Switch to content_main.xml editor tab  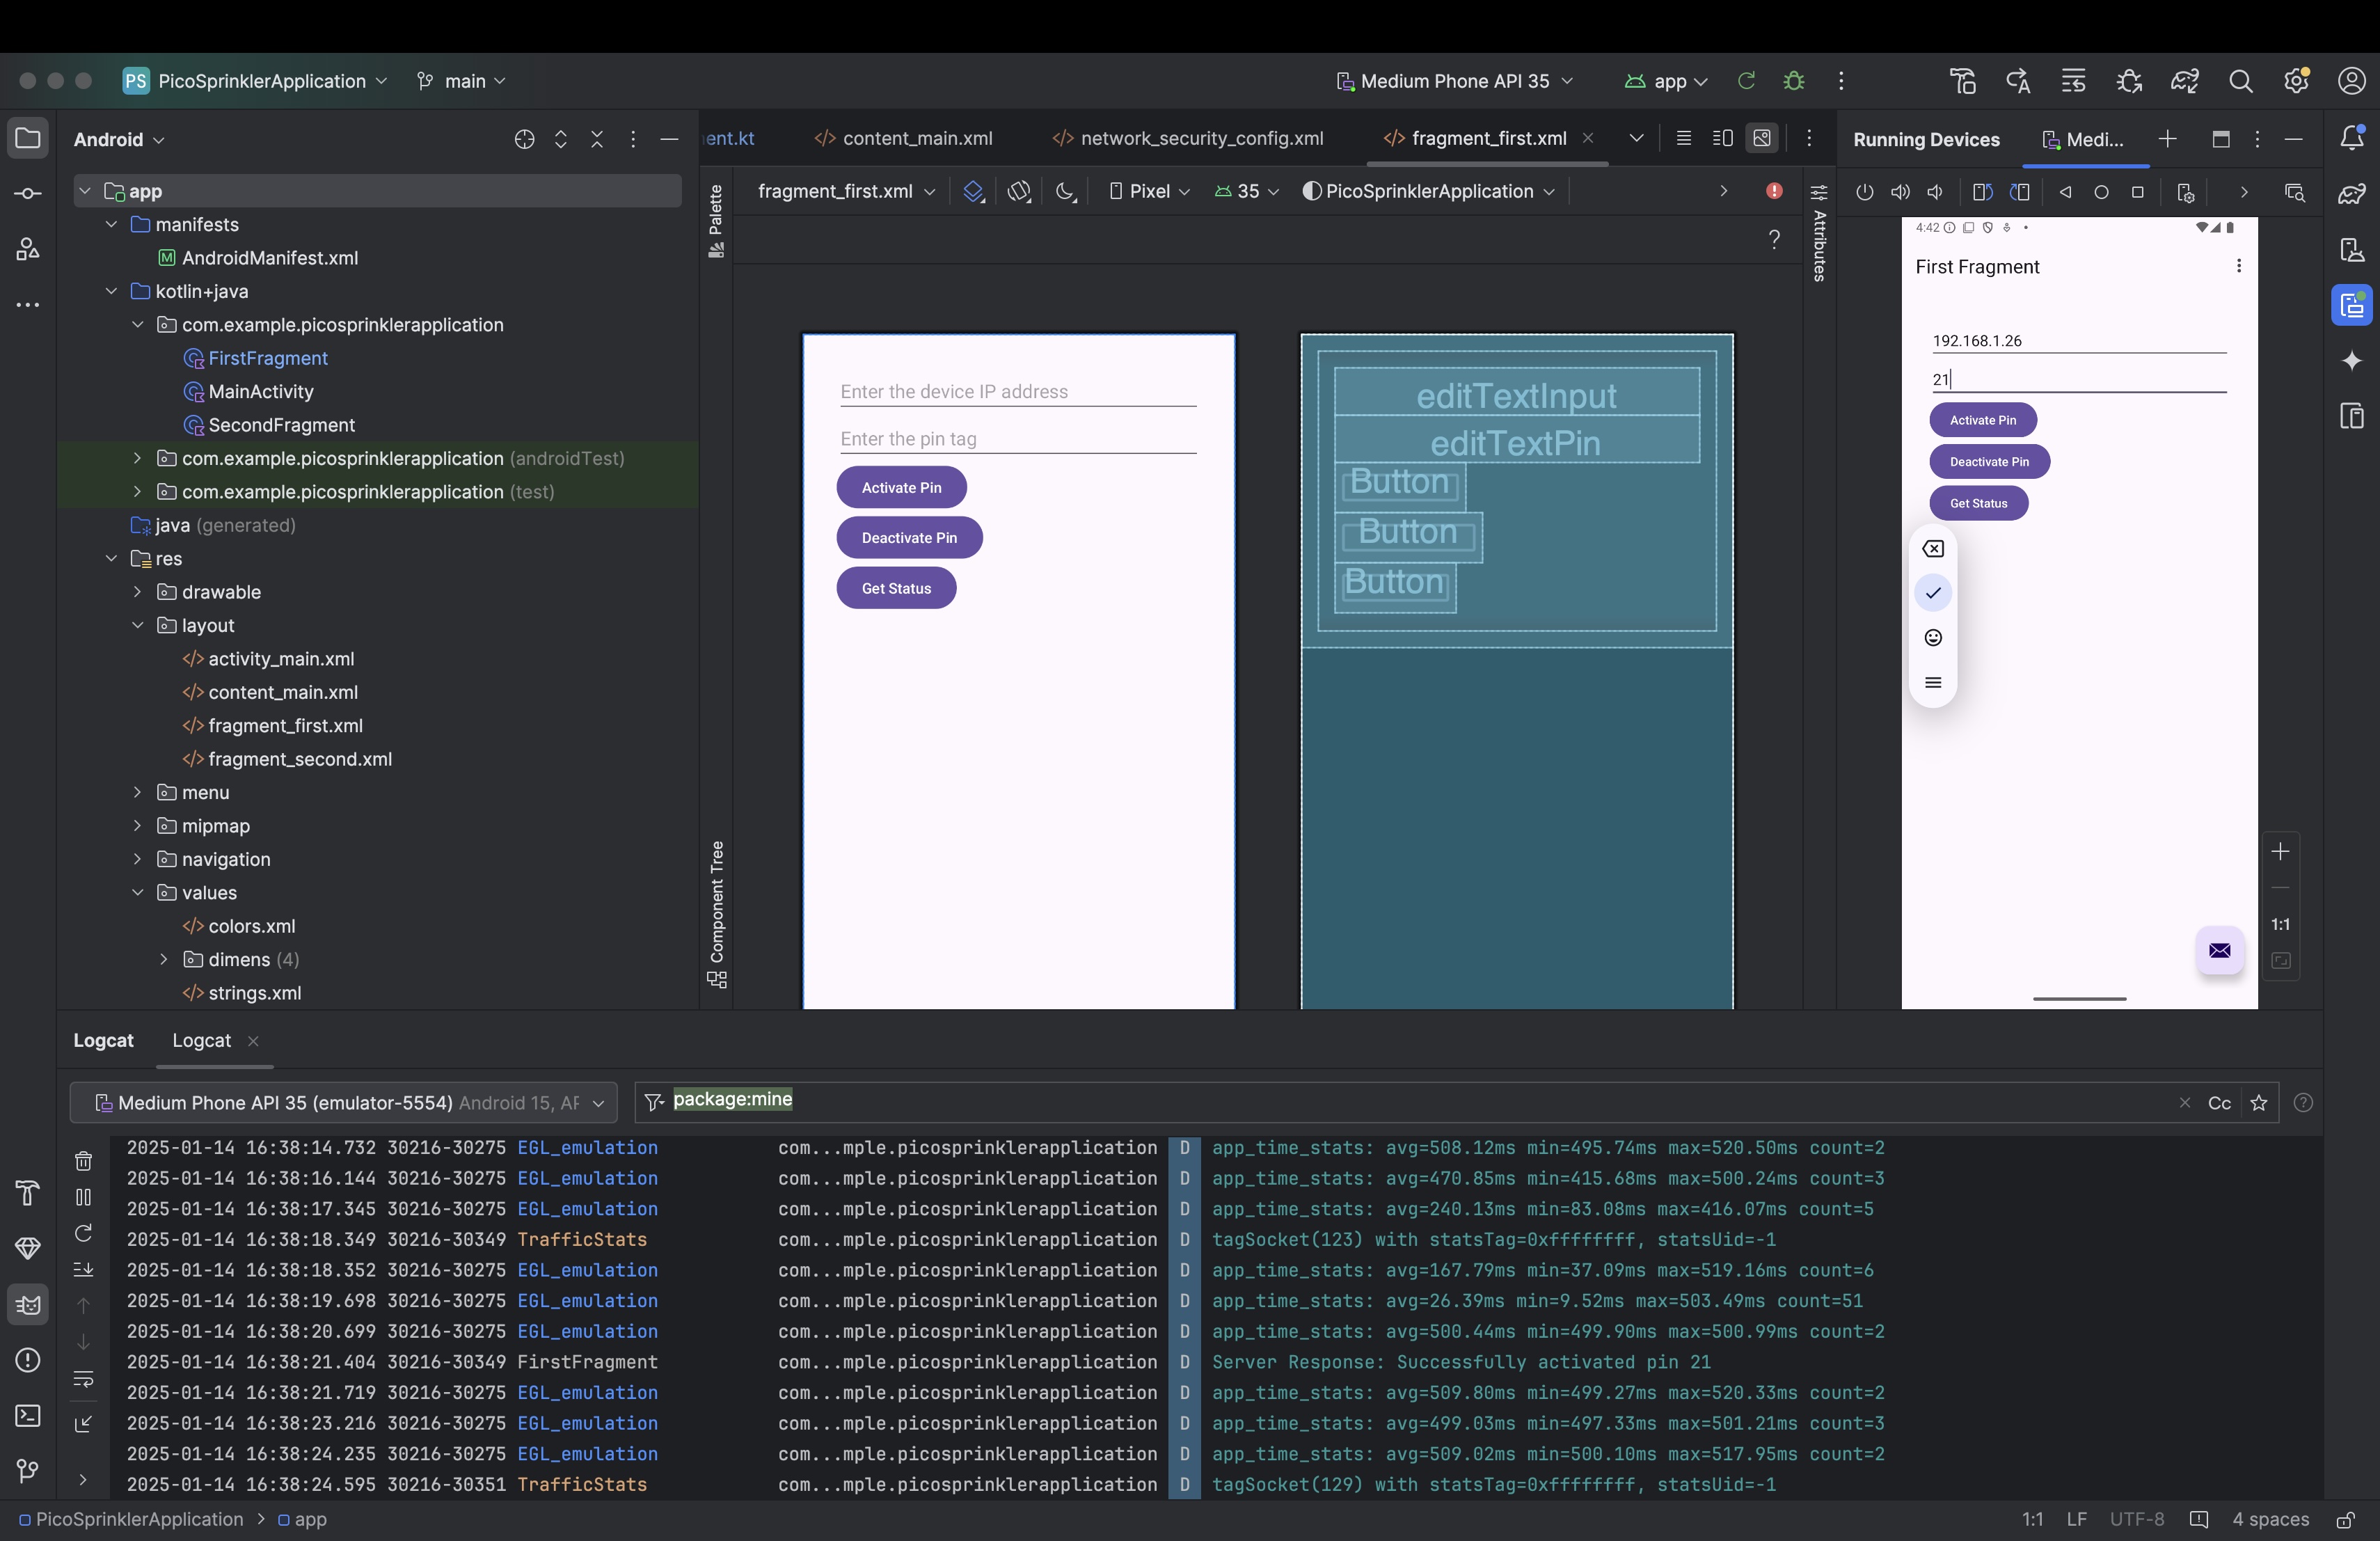click(x=916, y=138)
